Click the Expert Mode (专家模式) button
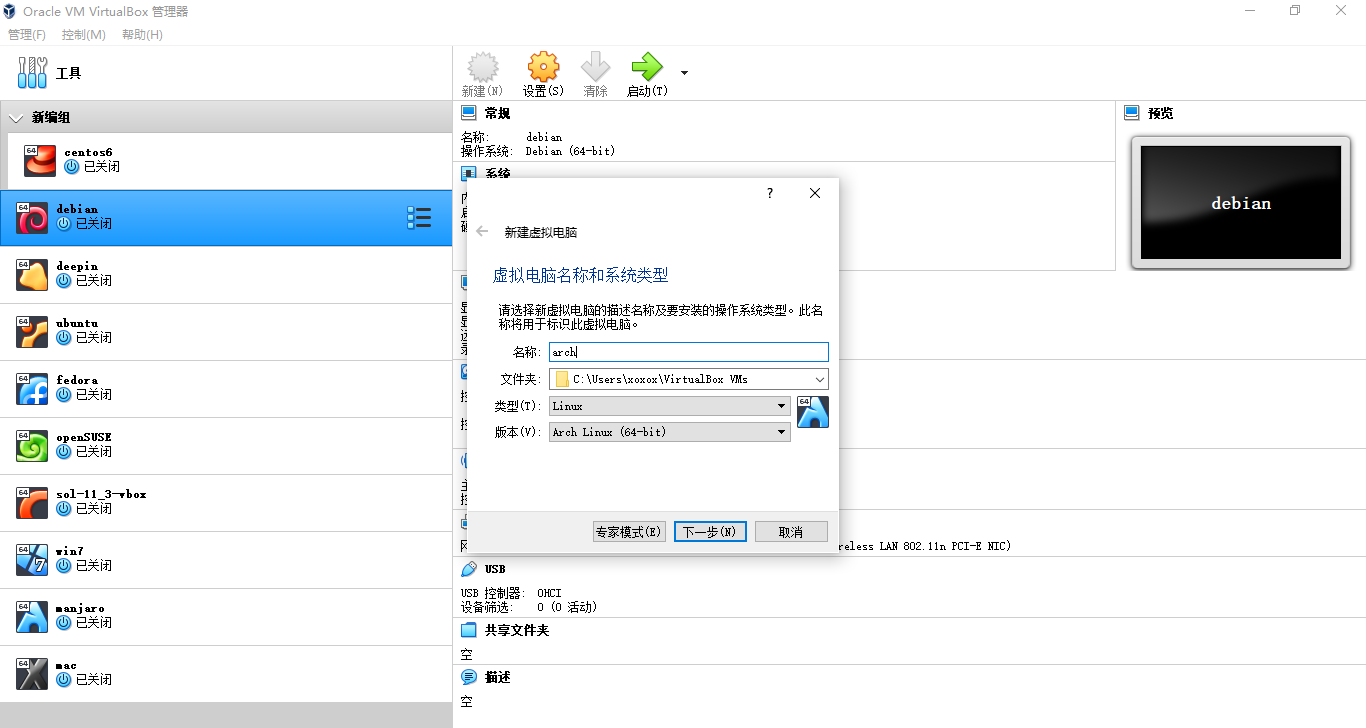 pyautogui.click(x=629, y=532)
